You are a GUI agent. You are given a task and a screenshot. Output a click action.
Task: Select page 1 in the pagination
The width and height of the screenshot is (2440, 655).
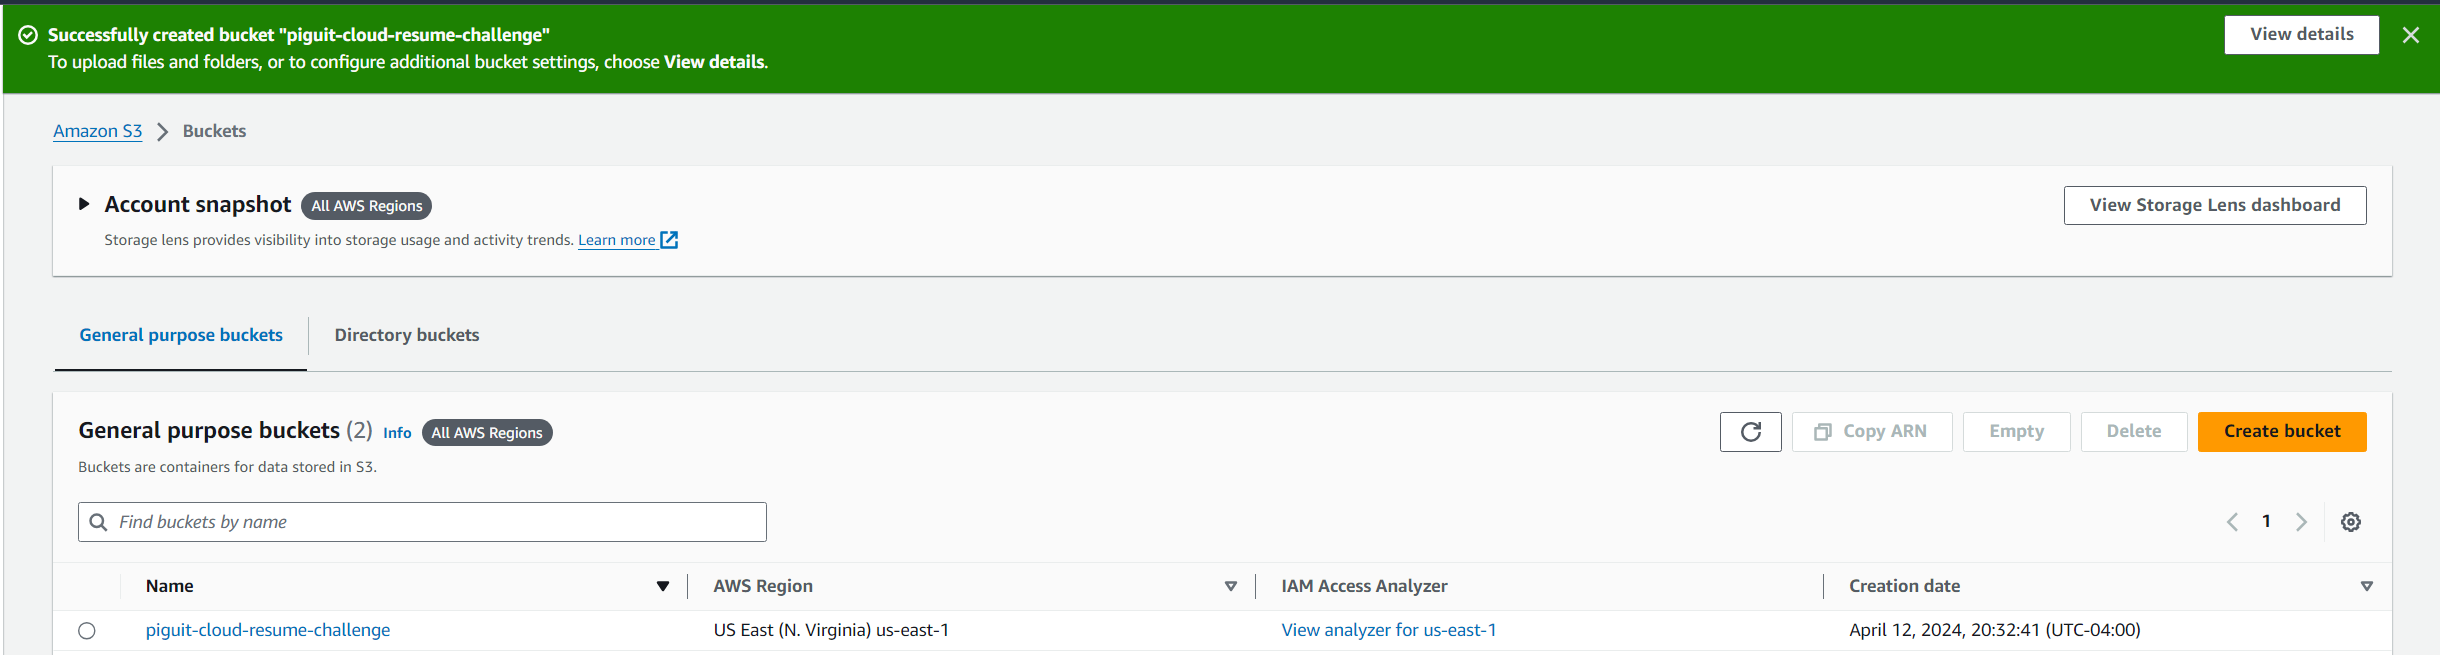point(2266,521)
